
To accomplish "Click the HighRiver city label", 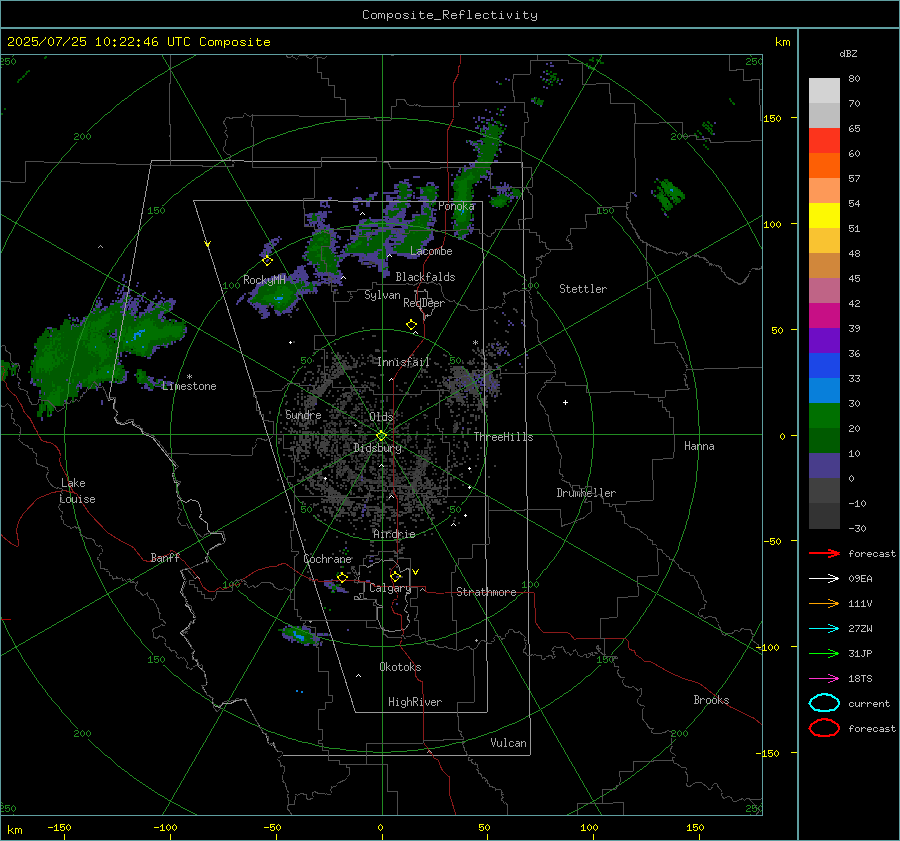I will coord(415,702).
